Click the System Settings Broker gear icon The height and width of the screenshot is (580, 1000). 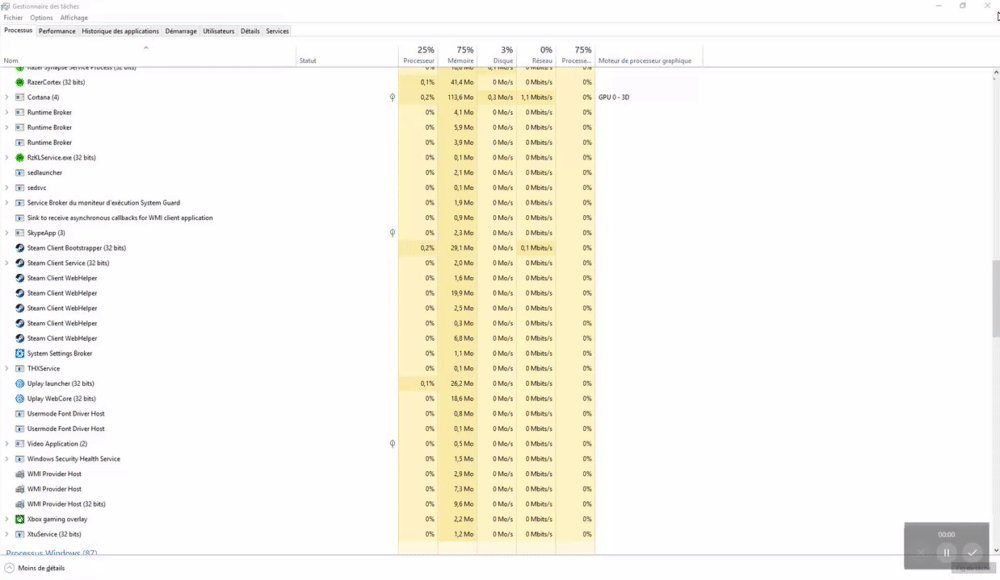20,353
